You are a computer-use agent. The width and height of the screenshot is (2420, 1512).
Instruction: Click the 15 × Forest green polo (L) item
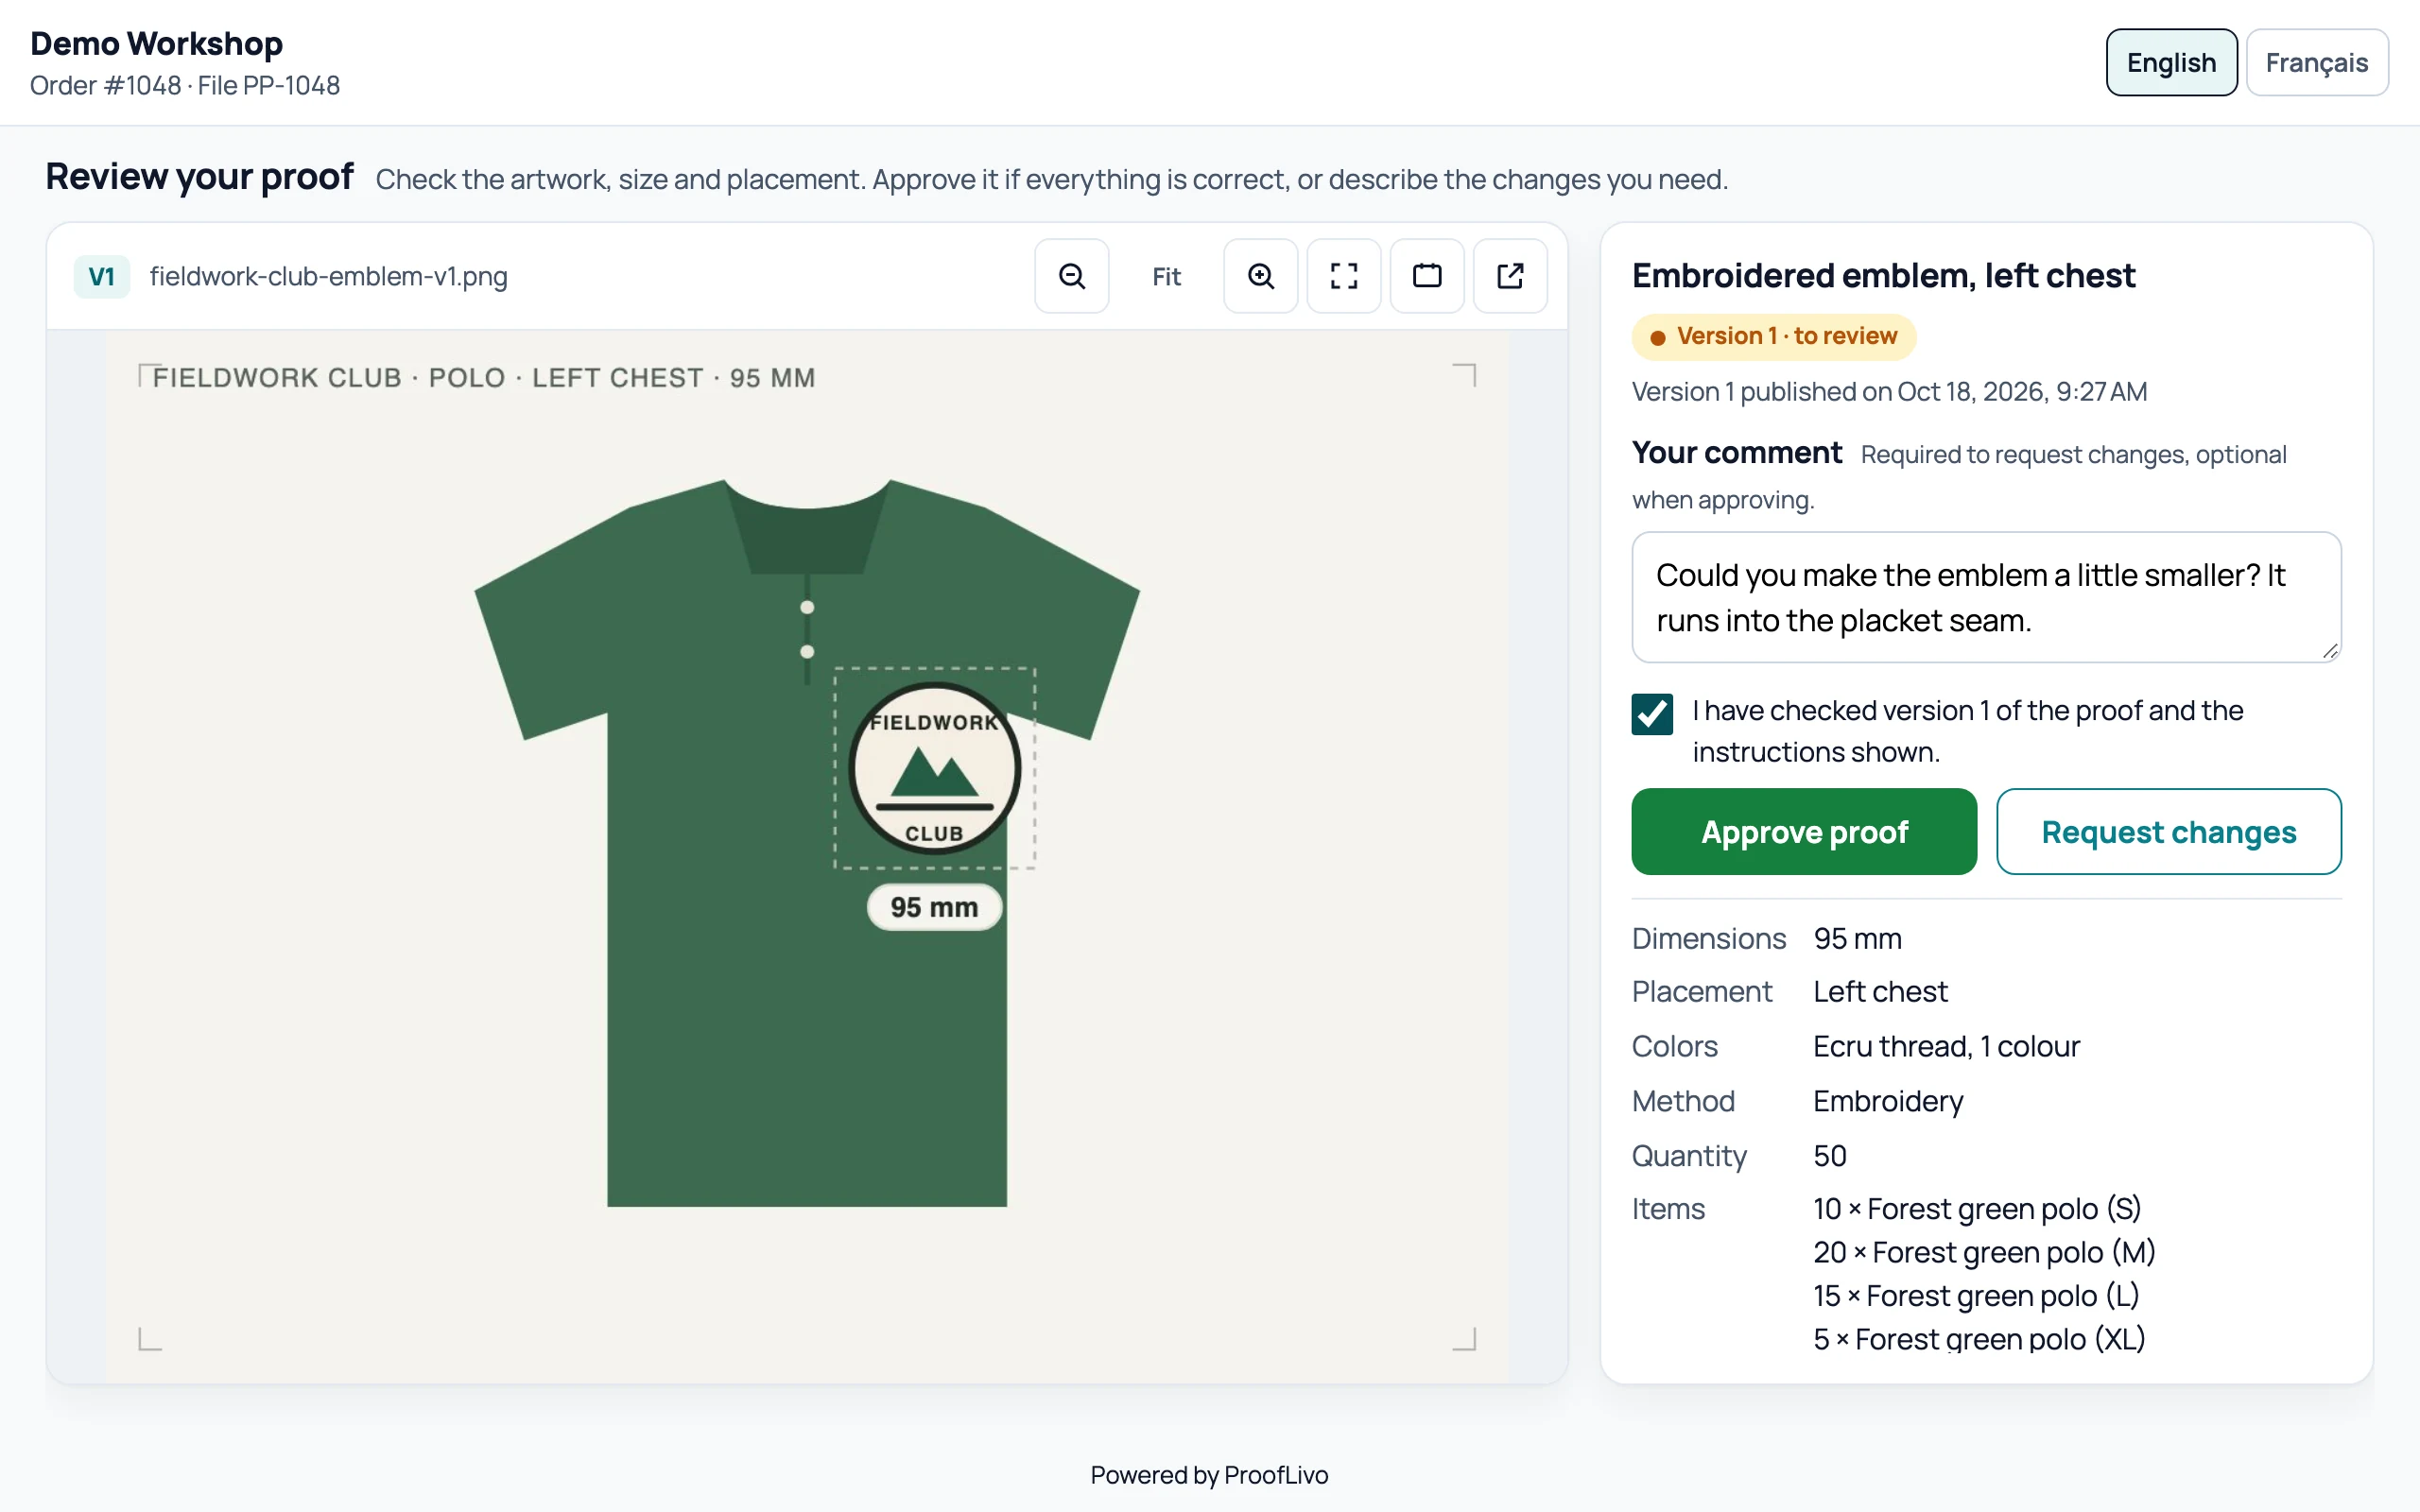point(1976,1295)
